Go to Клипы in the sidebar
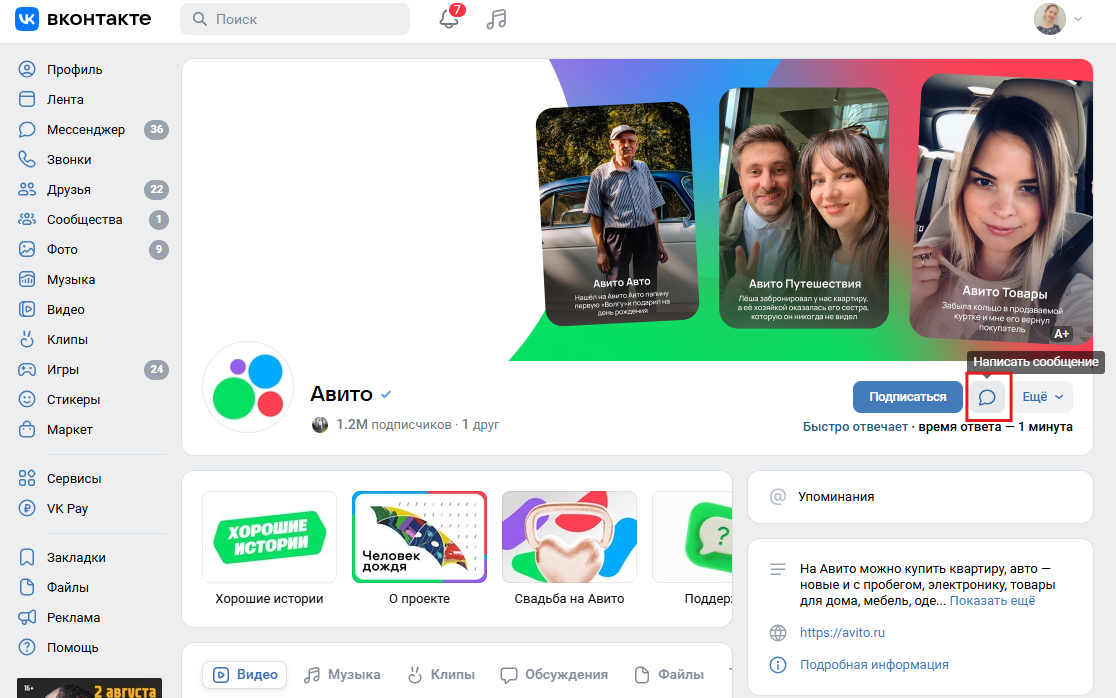Image resolution: width=1116 pixels, height=698 pixels. pyautogui.click(x=67, y=340)
